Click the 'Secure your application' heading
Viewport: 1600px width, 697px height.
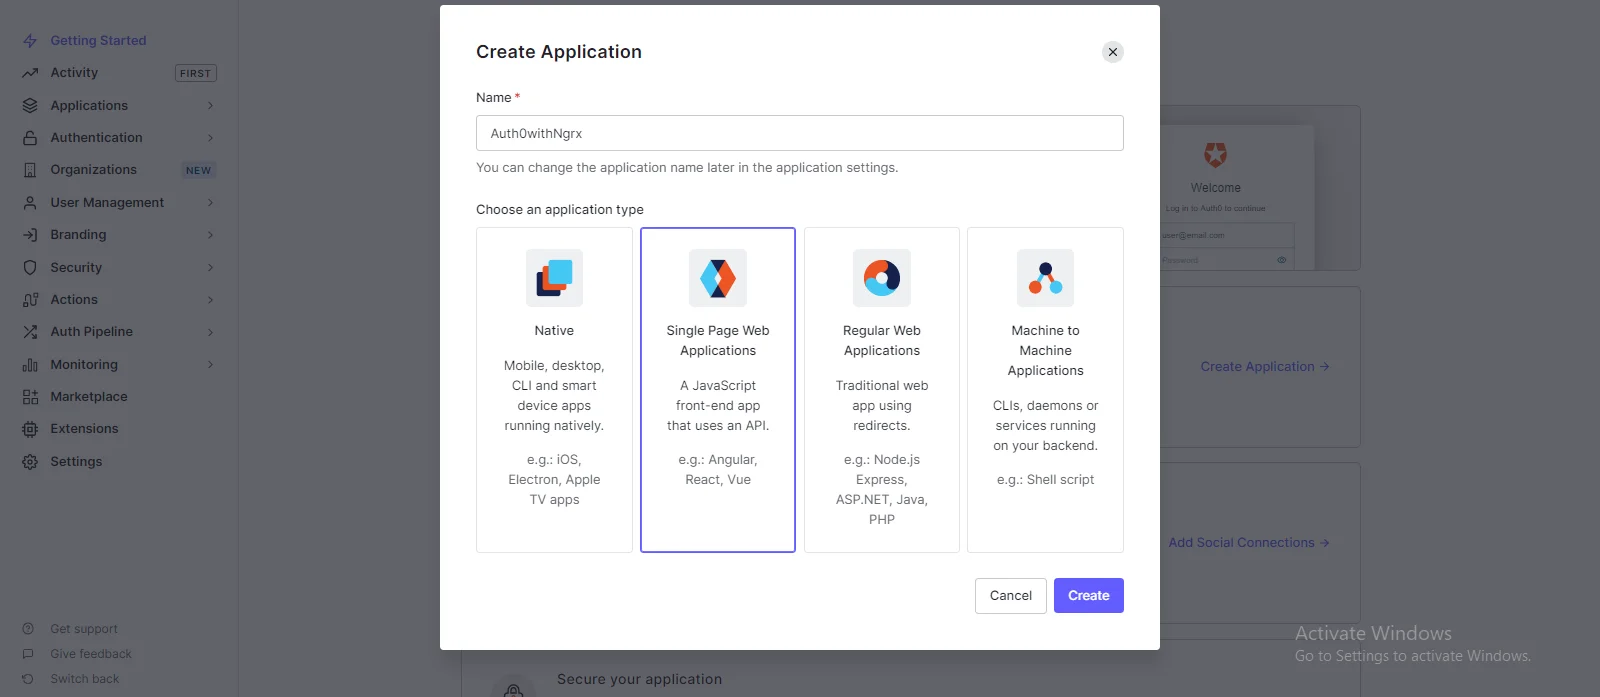pos(639,680)
